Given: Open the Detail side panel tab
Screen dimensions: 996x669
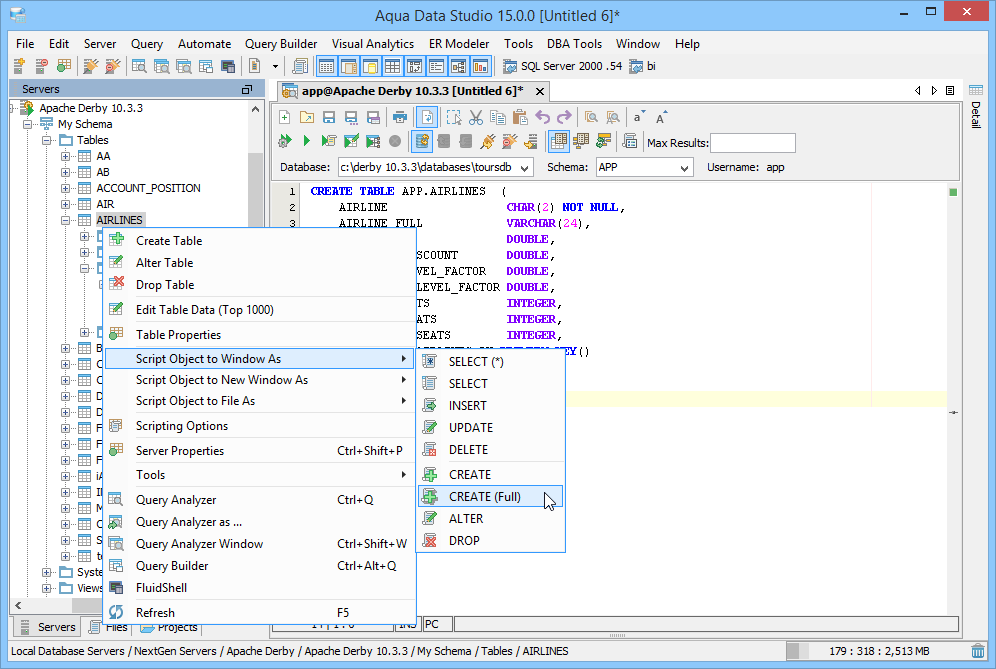Looking at the screenshot, I should coord(976,107).
